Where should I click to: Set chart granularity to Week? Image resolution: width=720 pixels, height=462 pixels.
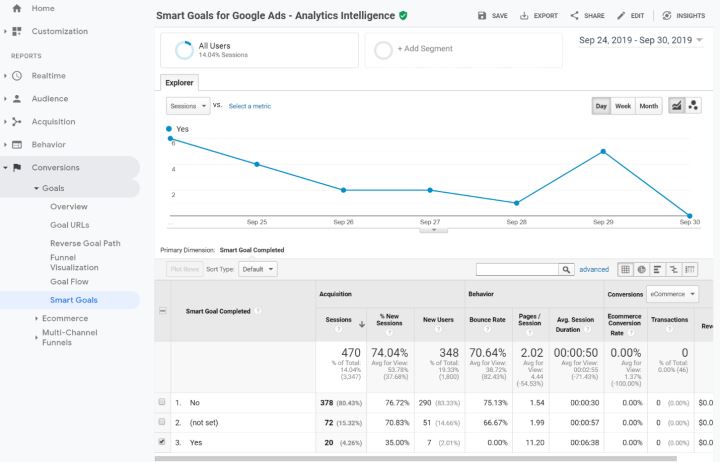click(623, 106)
